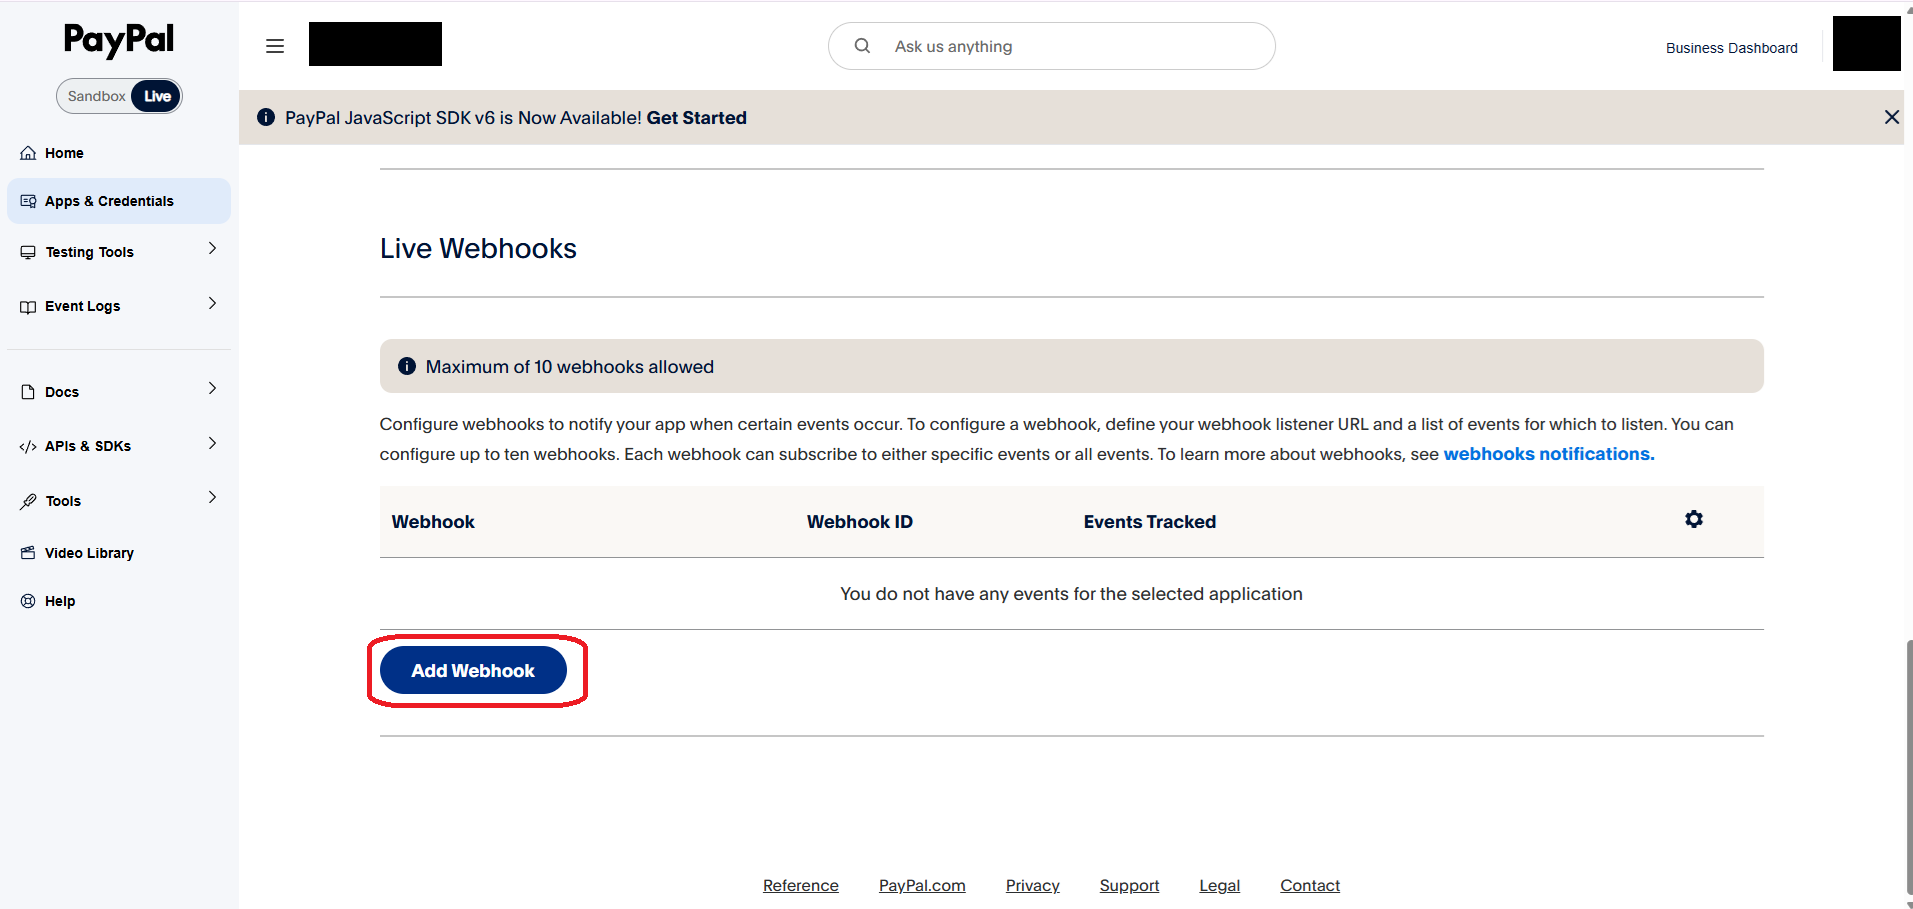Image resolution: width=1913 pixels, height=909 pixels.
Task: Click the APIs & SDKs code icon
Action: point(28,446)
